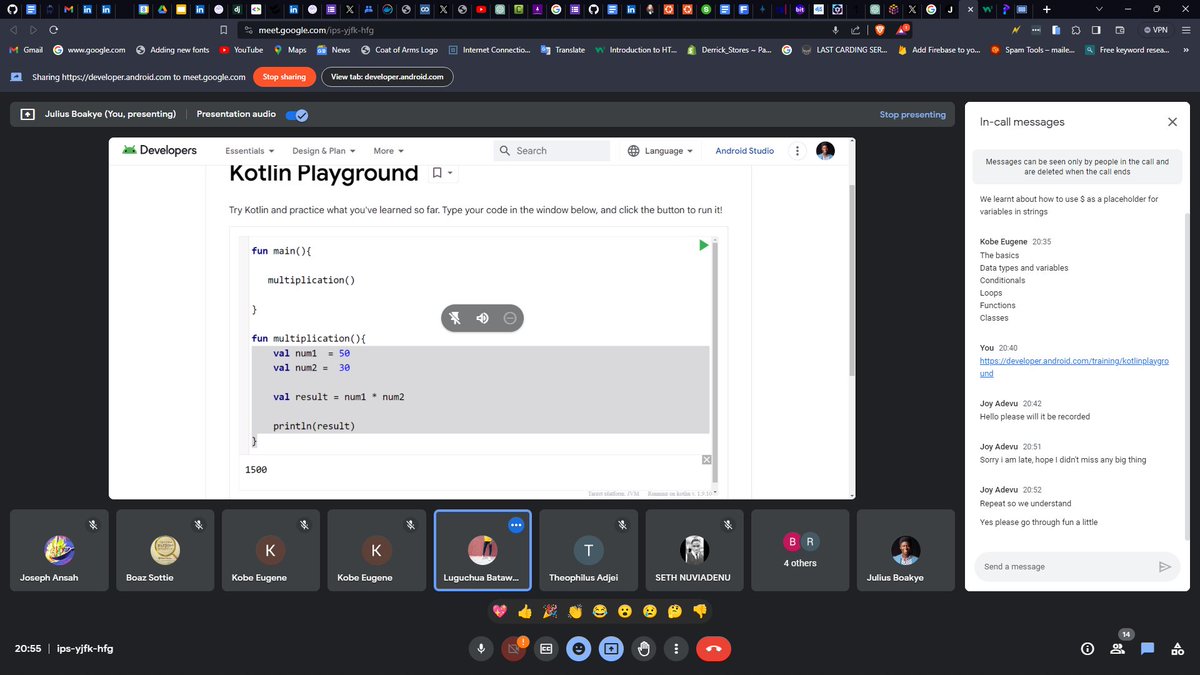This screenshot has width=1200, height=675.
Task: Toggle the emoji reactions bar button
Action: point(578,649)
